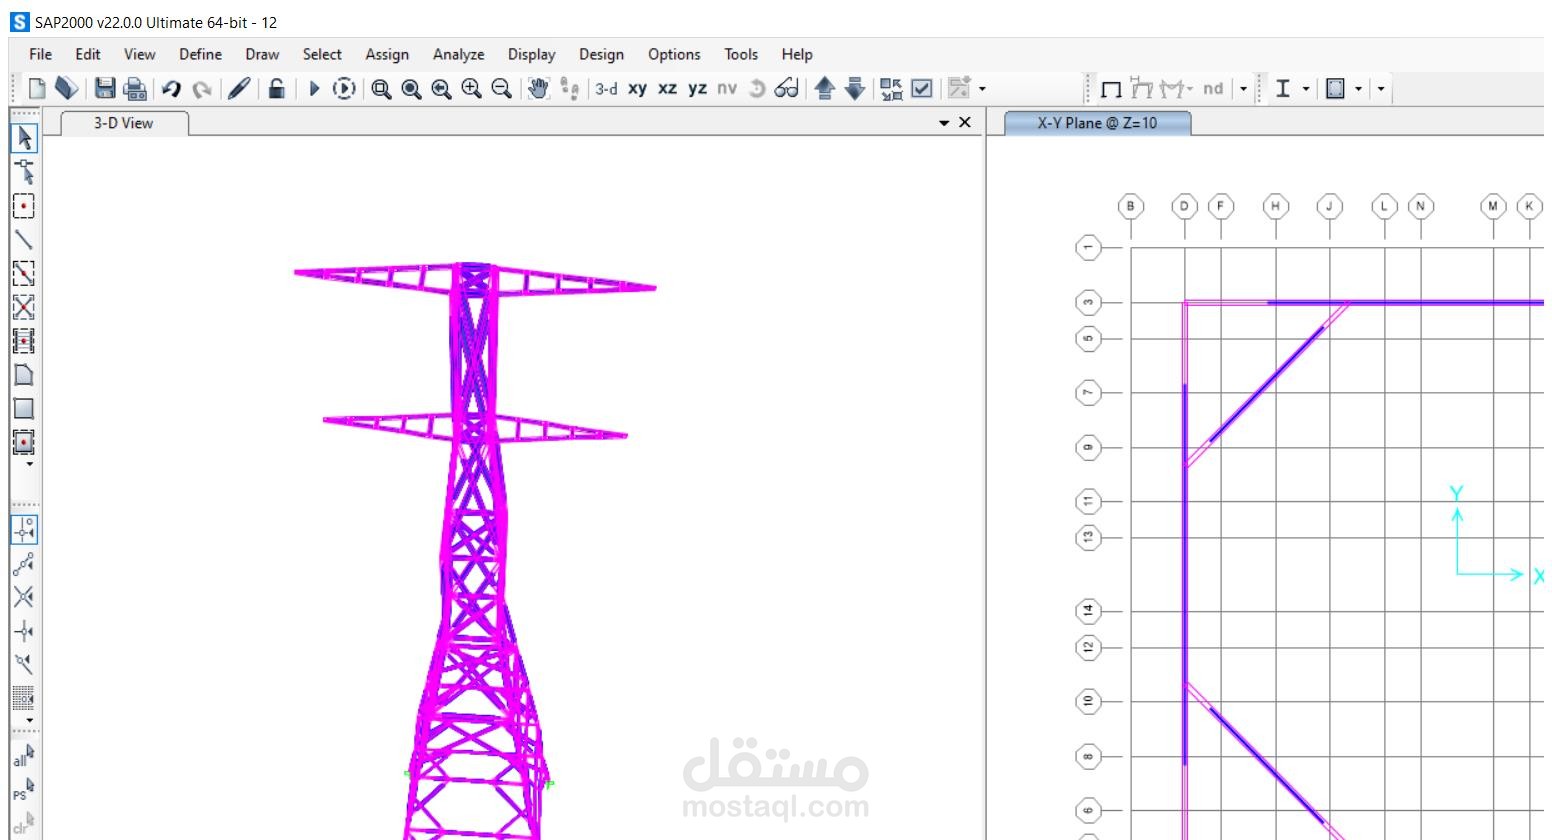Image resolution: width=1552 pixels, height=840 pixels.
Task: Activate the Rubber Band Zoom tool
Action: point(381,88)
